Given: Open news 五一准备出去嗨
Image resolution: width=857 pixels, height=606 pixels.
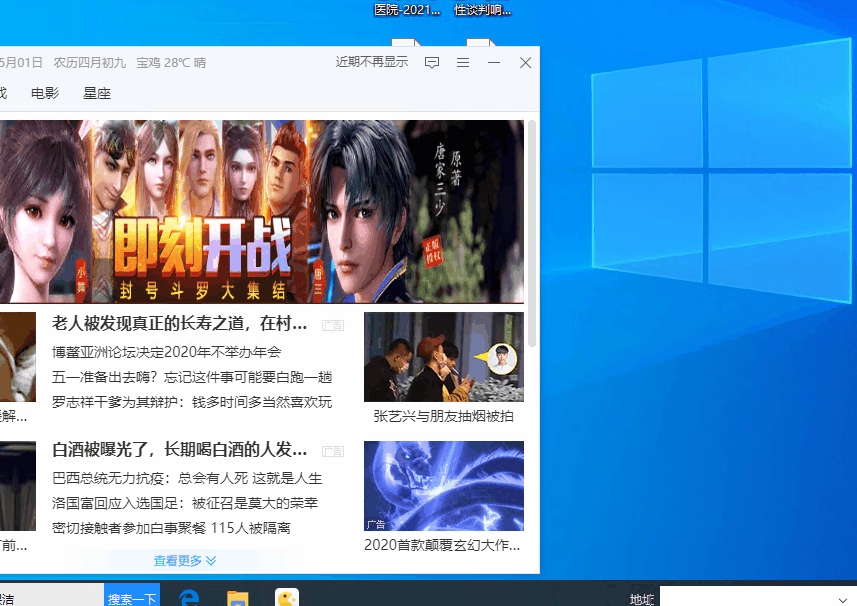Looking at the screenshot, I should [x=192, y=377].
